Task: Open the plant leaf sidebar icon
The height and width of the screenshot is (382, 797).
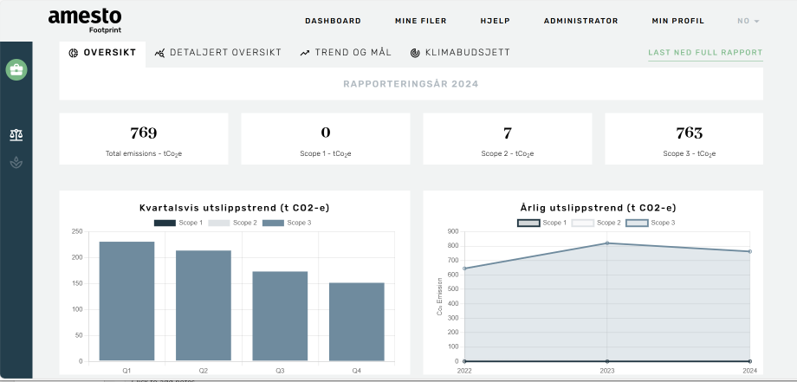Action: [x=16, y=163]
